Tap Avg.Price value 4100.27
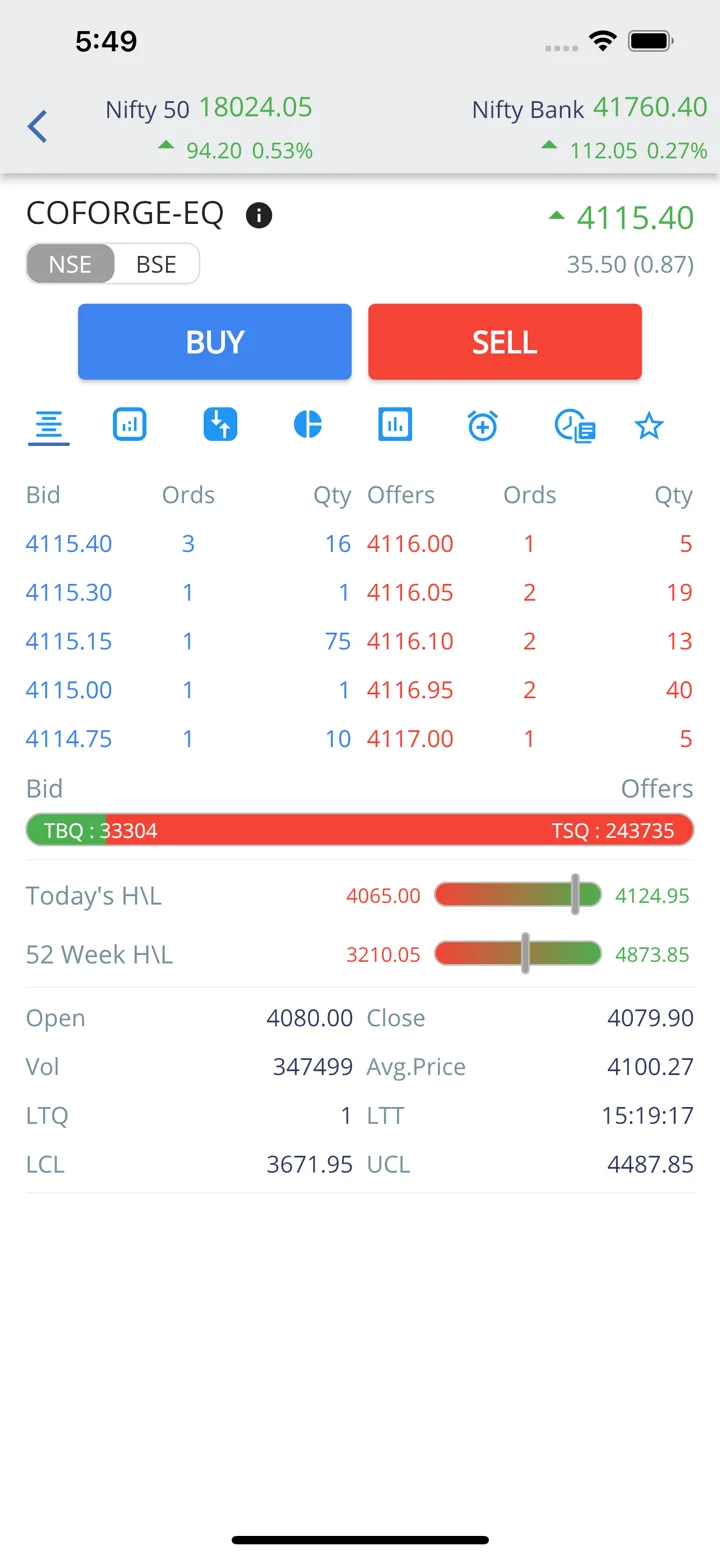This screenshot has height=1558, width=720. point(650,1067)
